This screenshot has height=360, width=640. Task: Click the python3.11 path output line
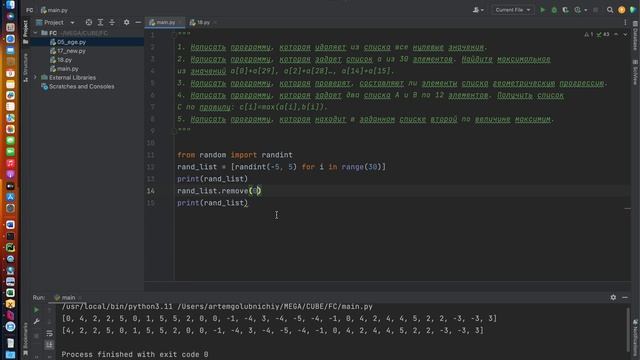coord(217,307)
